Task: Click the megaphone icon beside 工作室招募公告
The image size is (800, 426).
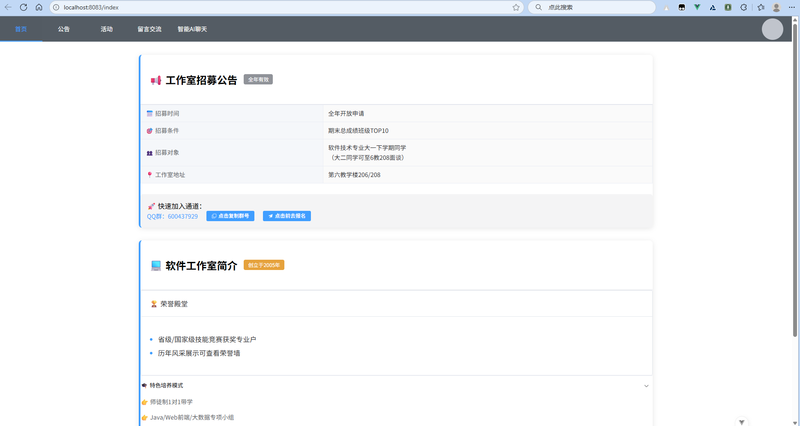Action: tap(156, 80)
